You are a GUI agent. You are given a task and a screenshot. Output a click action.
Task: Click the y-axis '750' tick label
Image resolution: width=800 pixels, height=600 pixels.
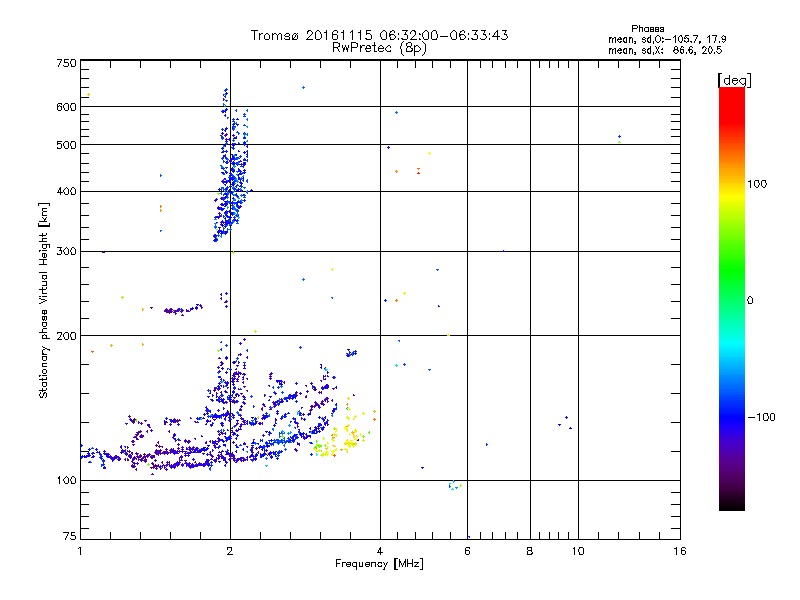click(66, 63)
